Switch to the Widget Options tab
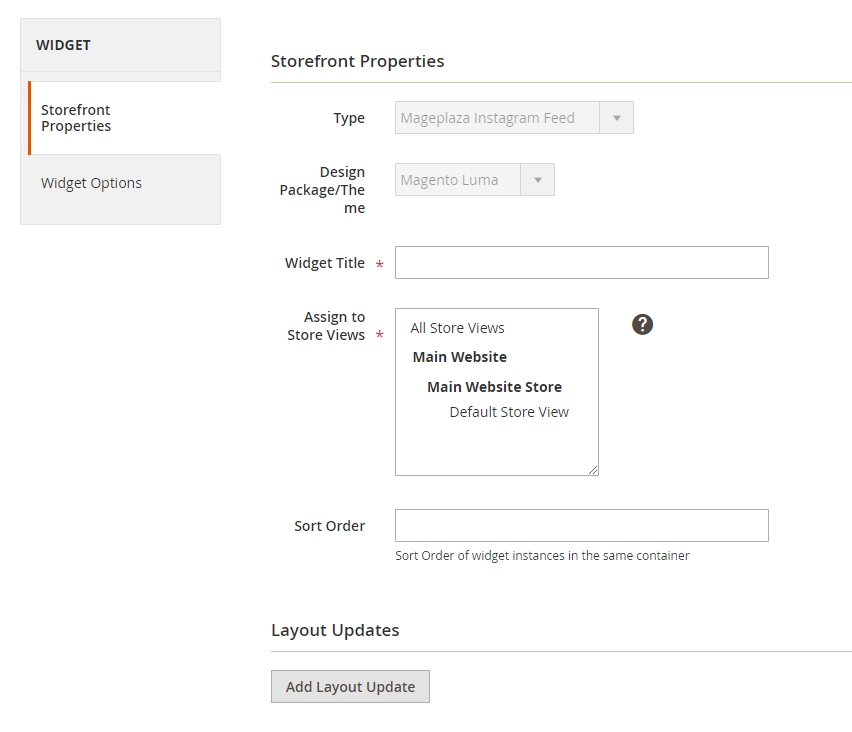852x732 pixels. (91, 183)
